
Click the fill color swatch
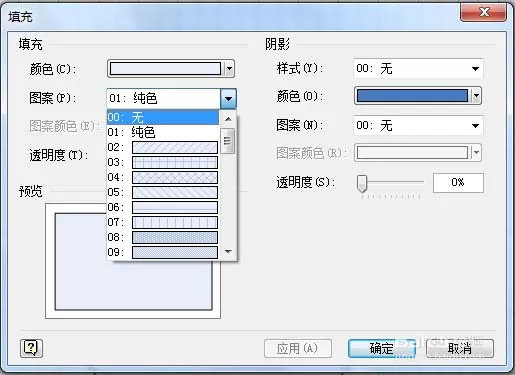click(165, 69)
